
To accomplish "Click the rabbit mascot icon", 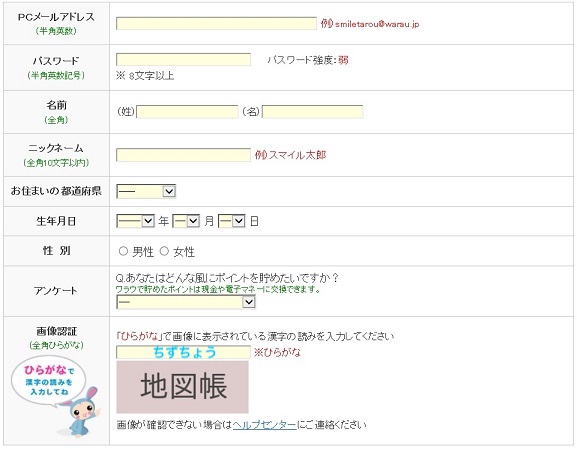I will tap(82, 412).
